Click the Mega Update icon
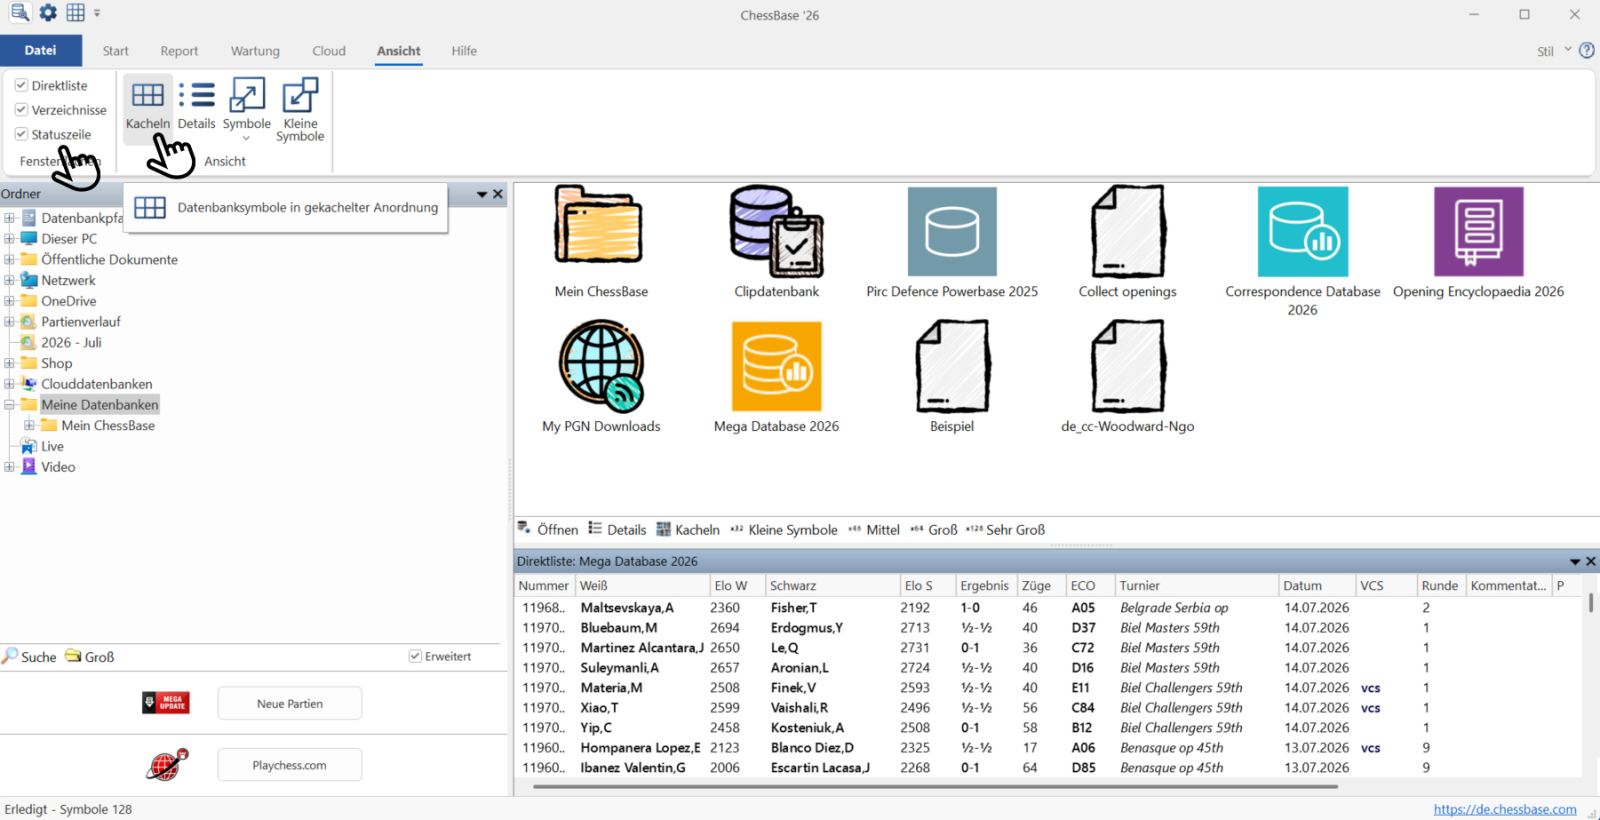 pyautogui.click(x=166, y=703)
